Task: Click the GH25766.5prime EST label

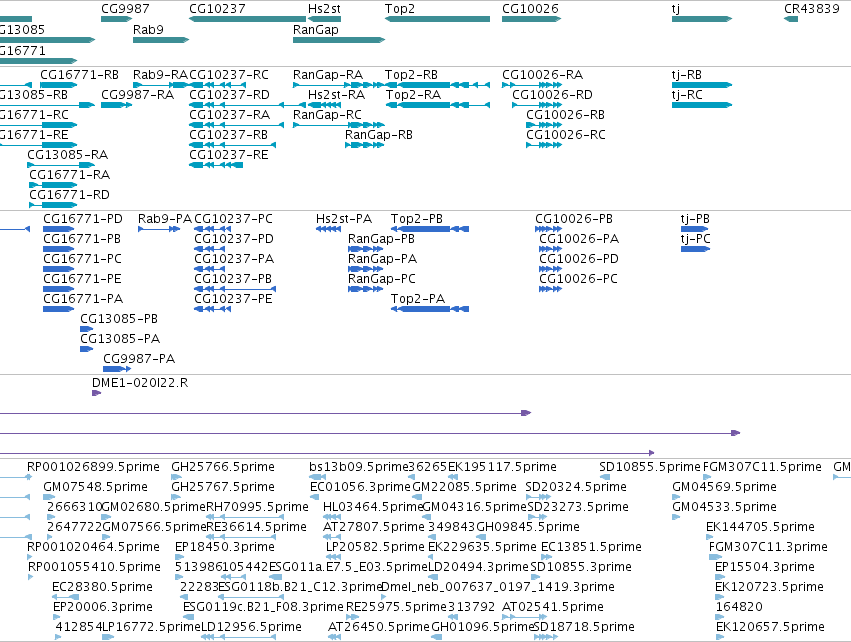Action: [223, 467]
